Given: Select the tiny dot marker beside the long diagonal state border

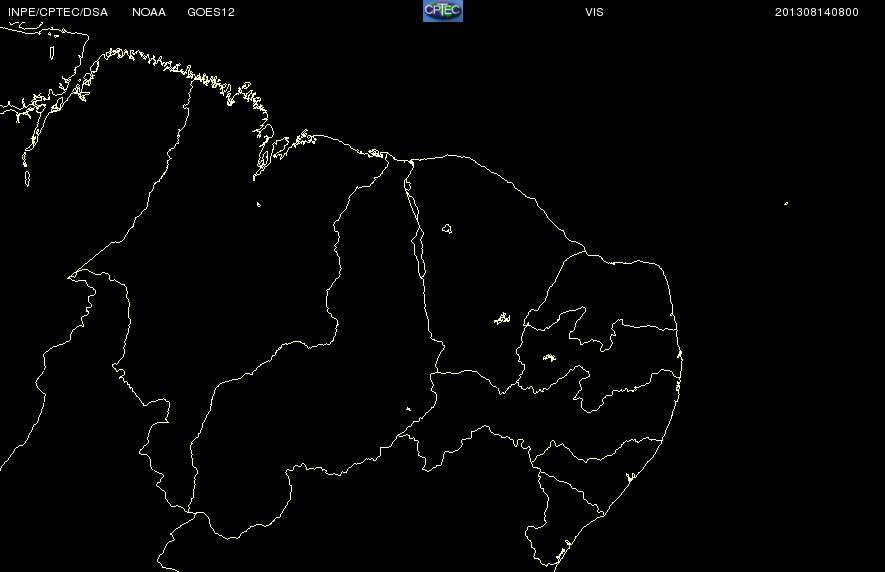Looking at the screenshot, I should 409,409.
